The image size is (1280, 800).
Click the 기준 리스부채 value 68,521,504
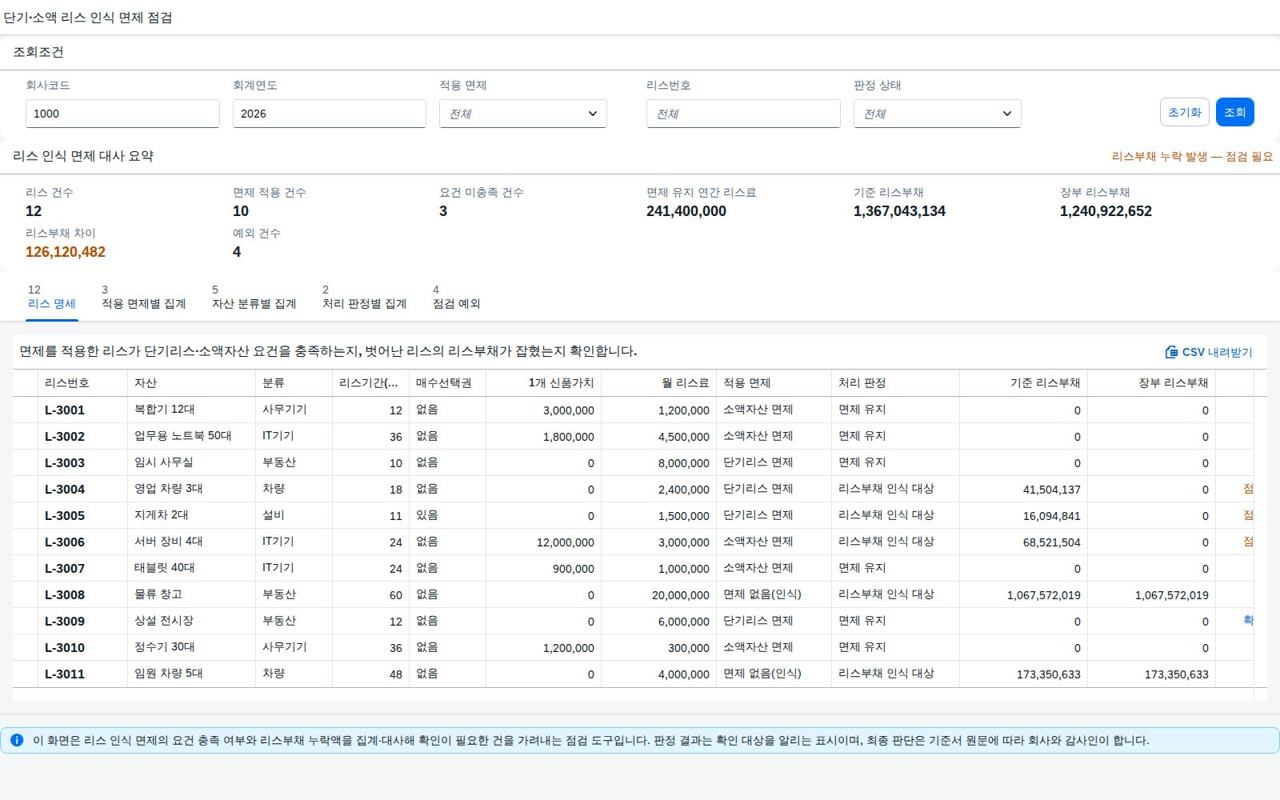point(1052,543)
